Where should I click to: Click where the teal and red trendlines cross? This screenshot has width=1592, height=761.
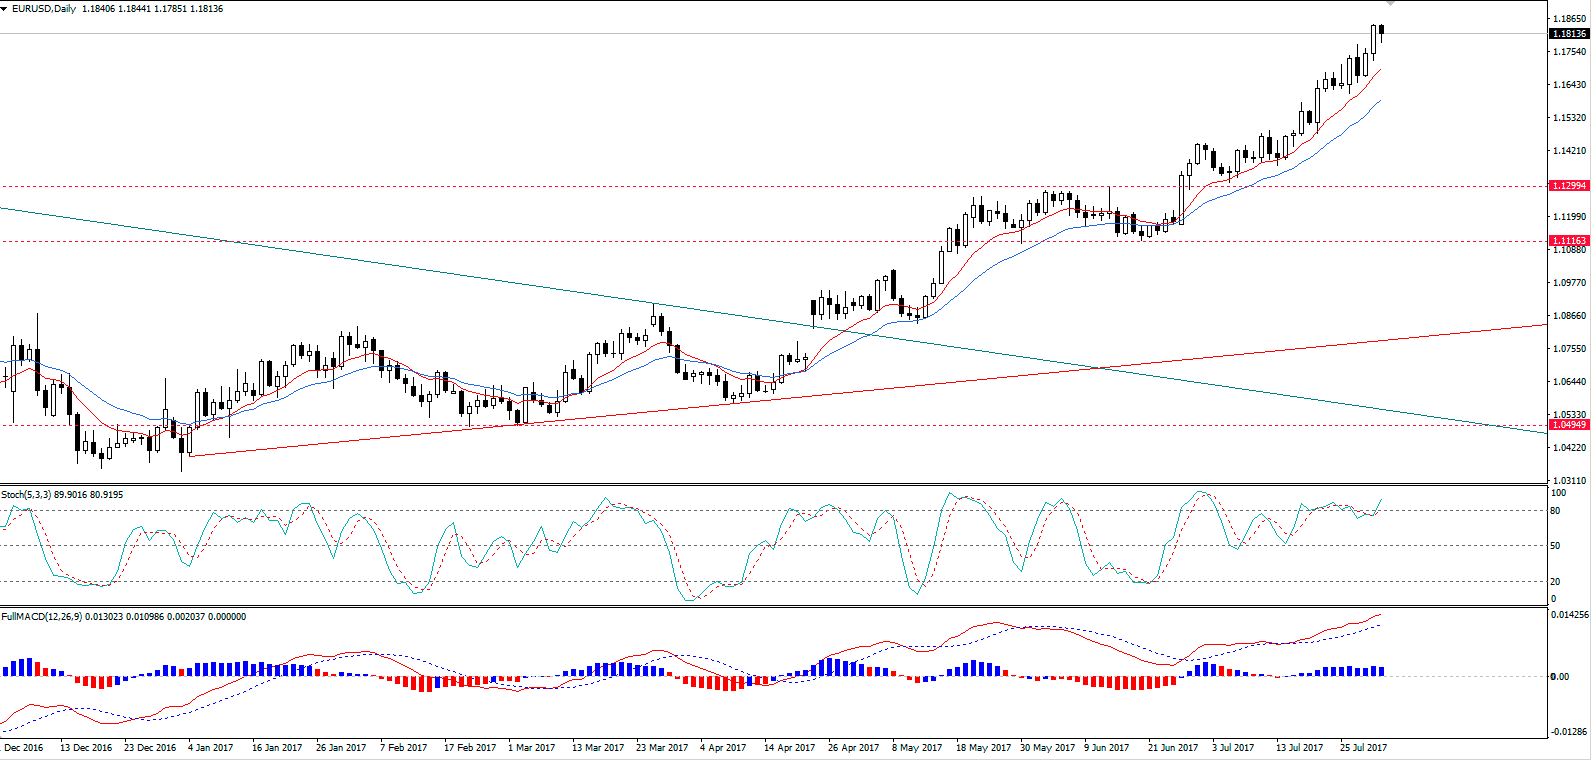point(1098,368)
